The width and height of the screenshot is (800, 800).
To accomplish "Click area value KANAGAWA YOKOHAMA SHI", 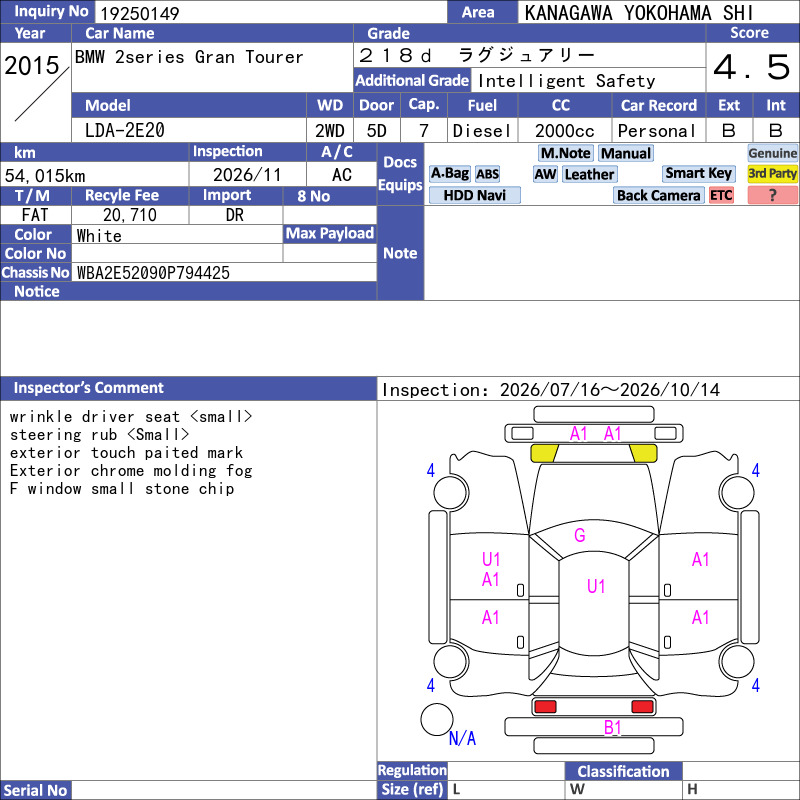I will click(x=639, y=13).
